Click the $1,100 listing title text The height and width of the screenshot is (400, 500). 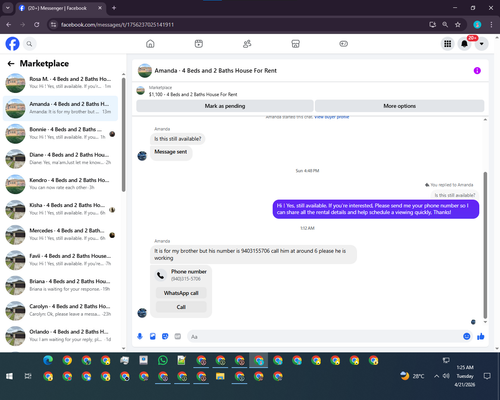(193, 95)
